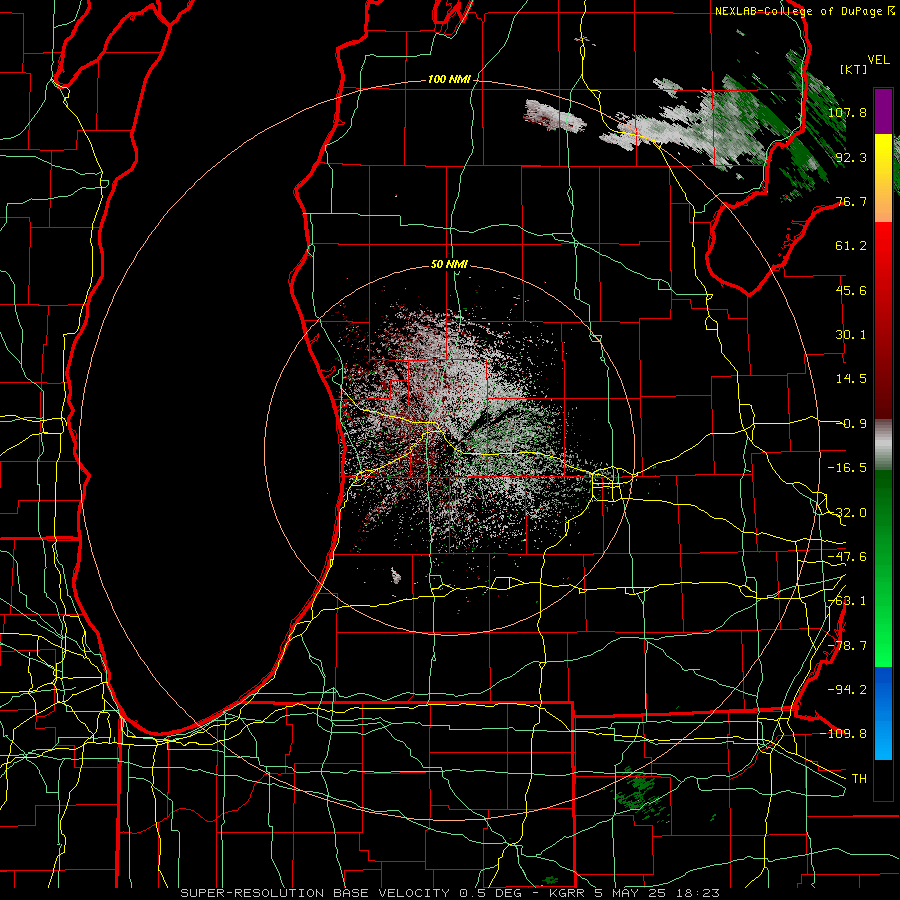
Task: Click the Super-Resolution Base Velocity caption
Action: 449,893
